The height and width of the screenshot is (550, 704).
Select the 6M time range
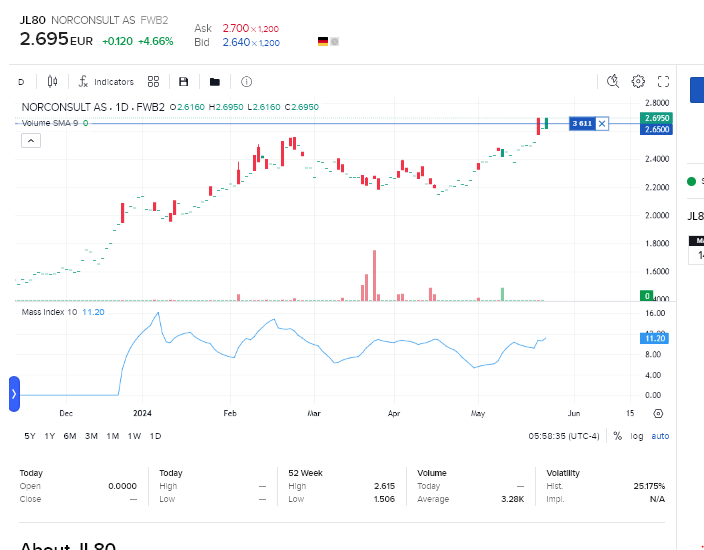[x=70, y=436]
